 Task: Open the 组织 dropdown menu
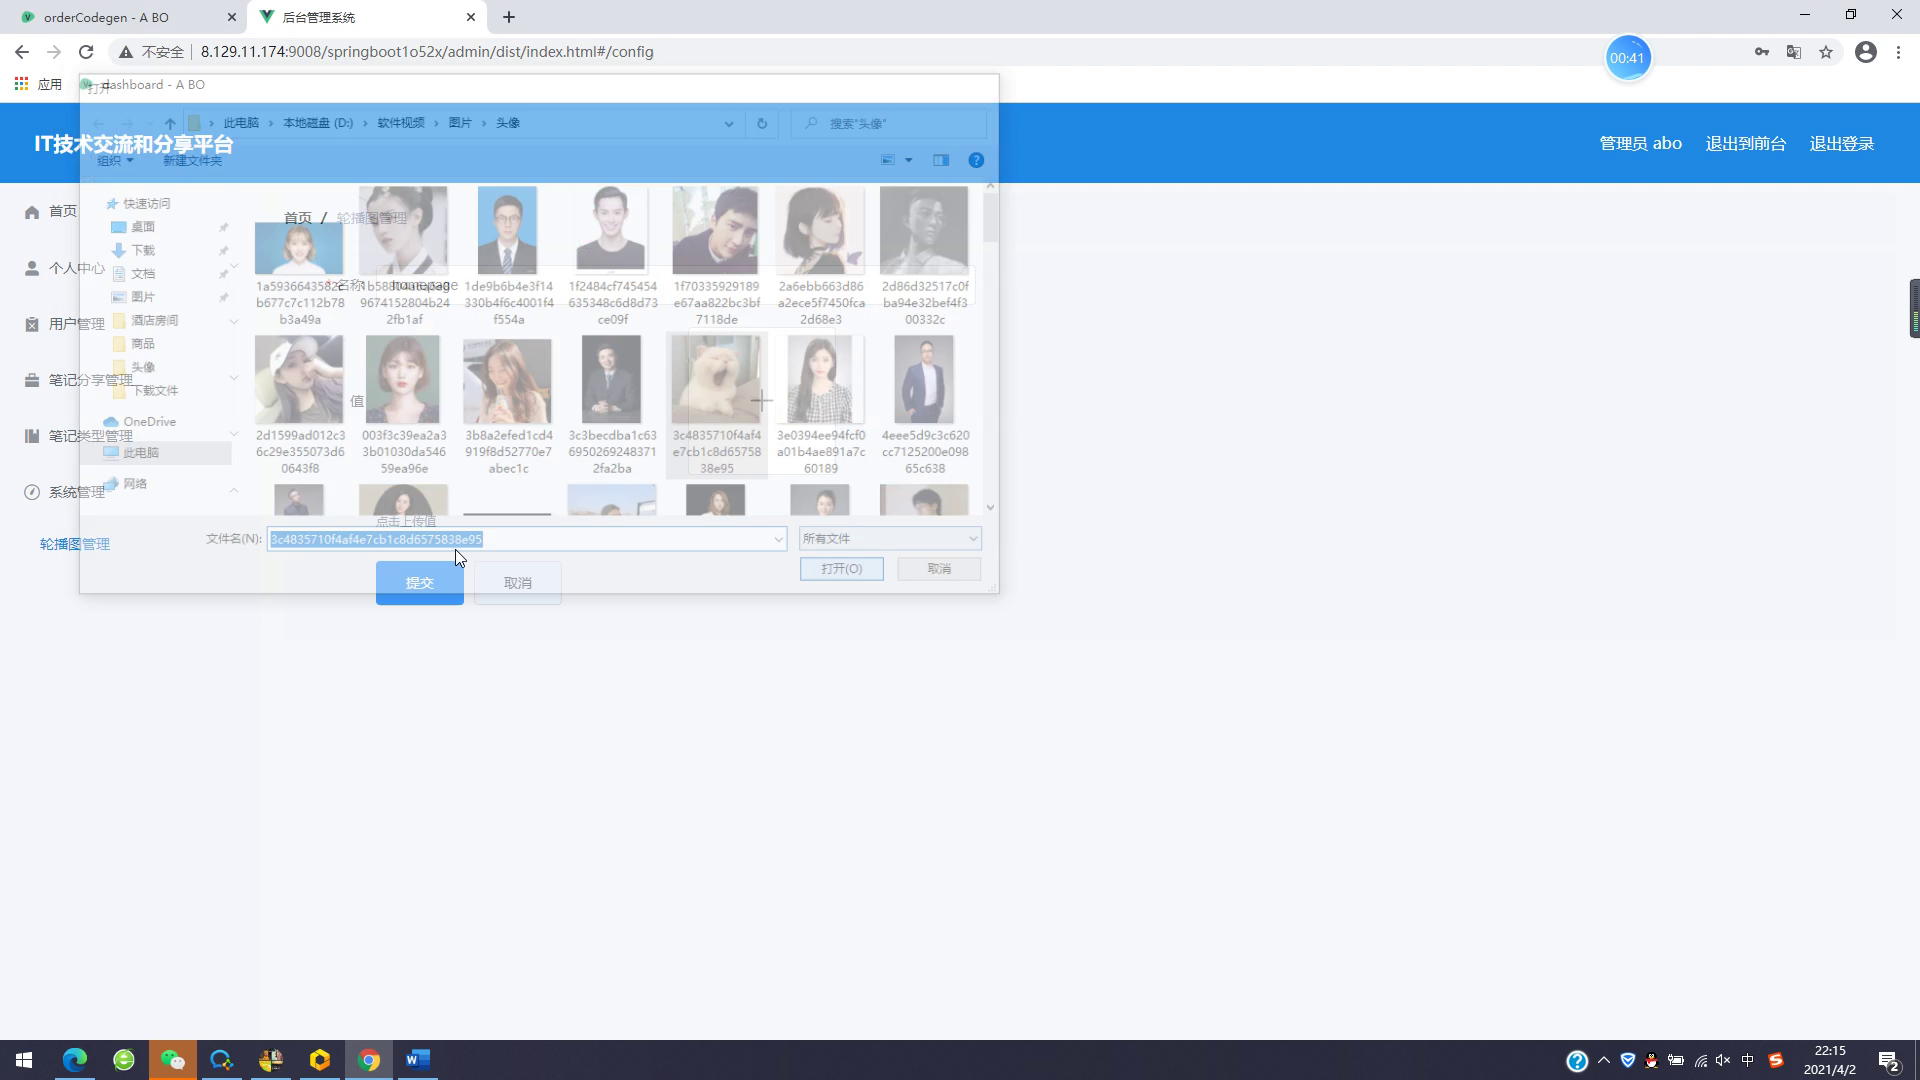click(x=115, y=161)
